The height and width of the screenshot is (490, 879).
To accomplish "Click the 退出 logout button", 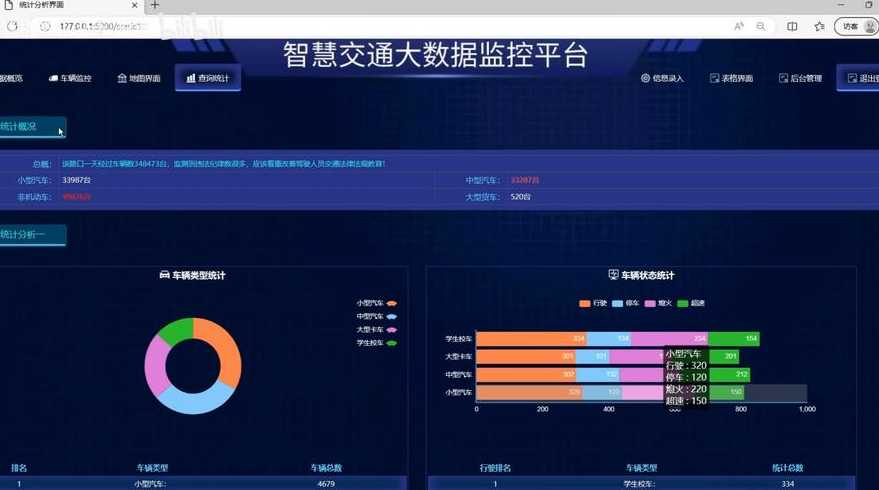I will (x=859, y=78).
